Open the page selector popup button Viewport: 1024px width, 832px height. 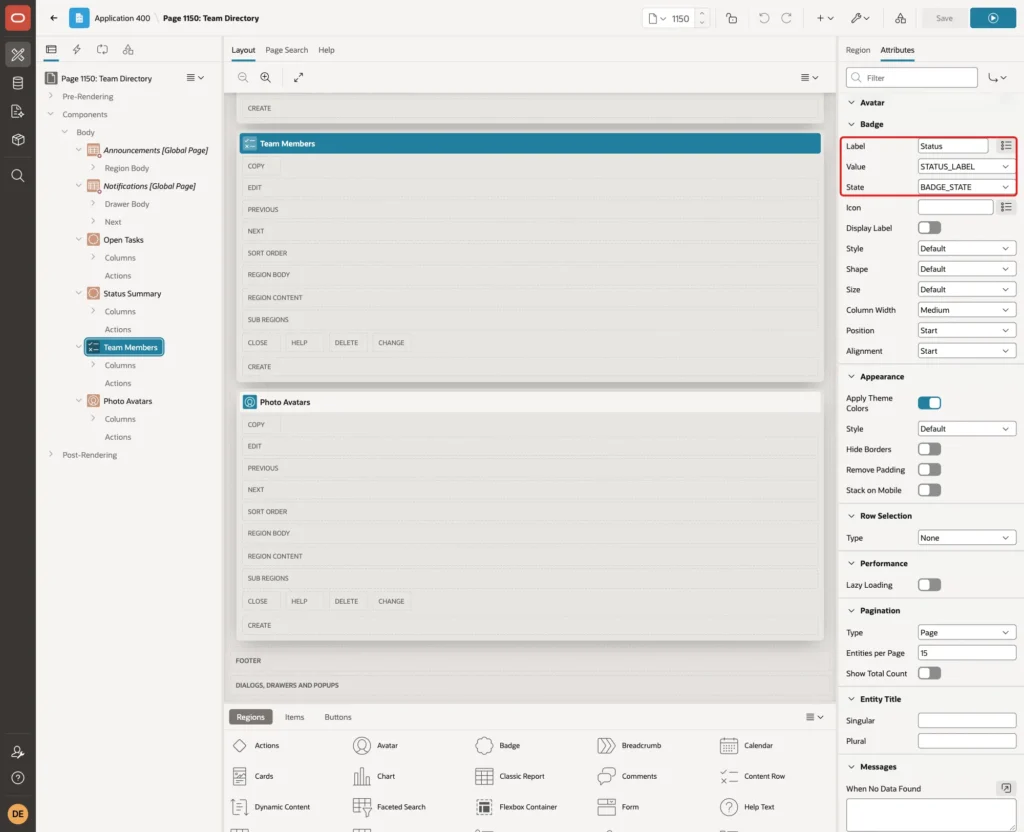pyautogui.click(x=657, y=18)
